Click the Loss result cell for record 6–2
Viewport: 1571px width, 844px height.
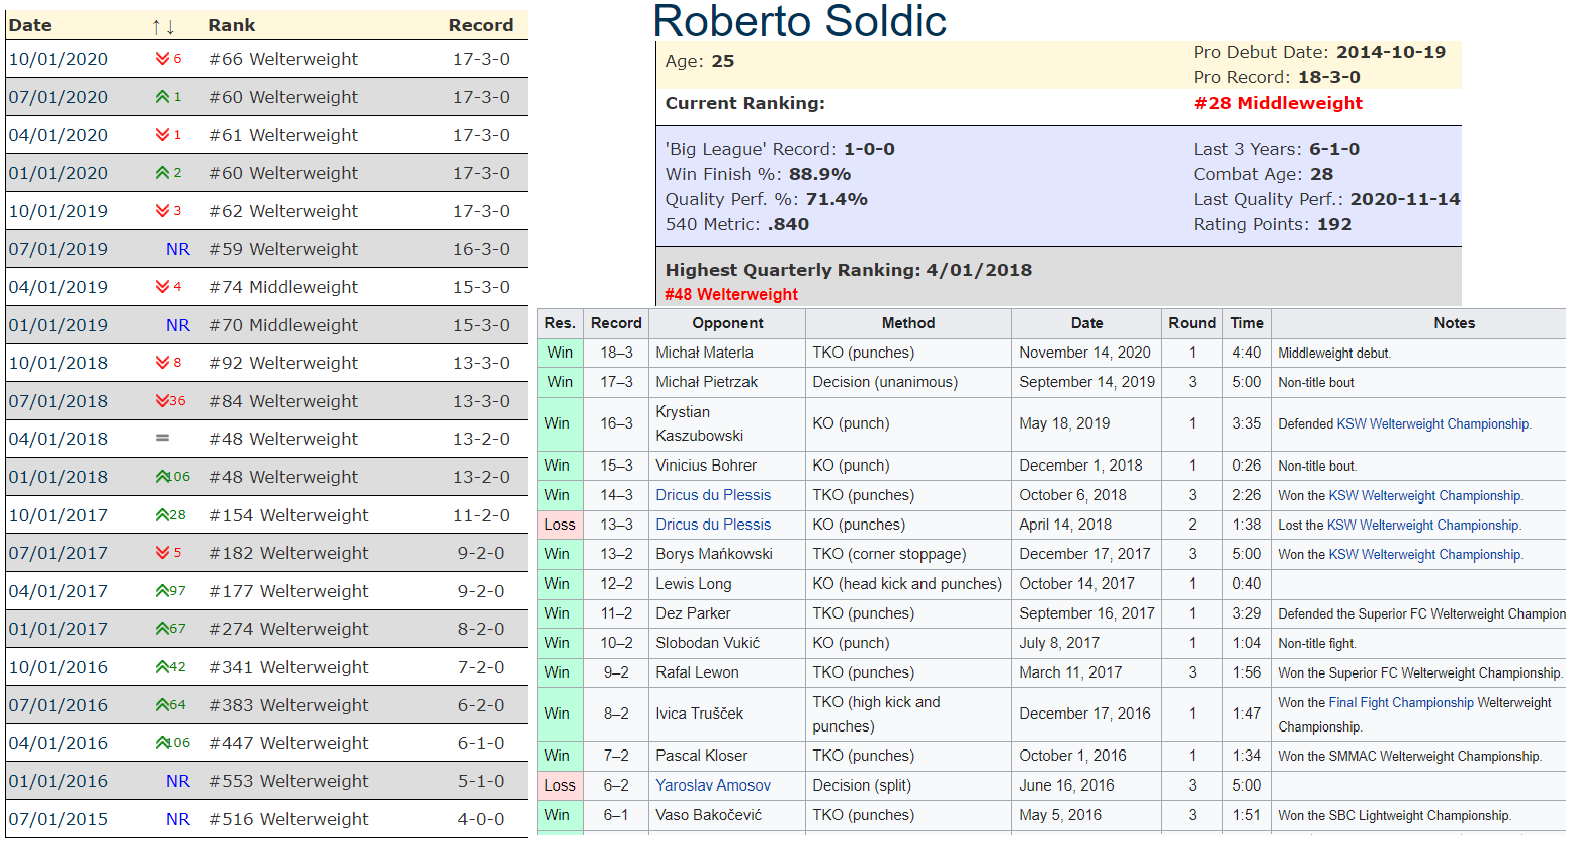[x=560, y=786]
